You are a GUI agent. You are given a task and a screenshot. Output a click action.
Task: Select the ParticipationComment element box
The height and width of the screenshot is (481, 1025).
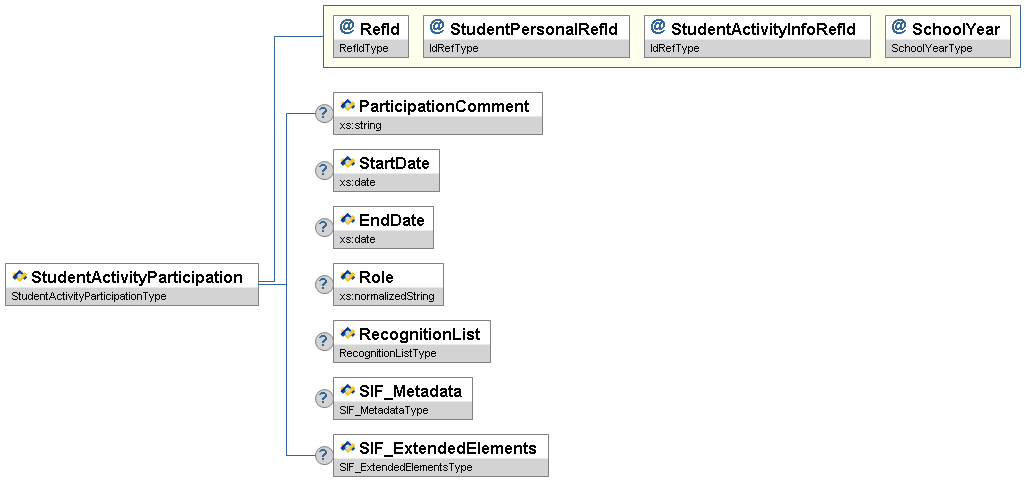click(x=443, y=106)
